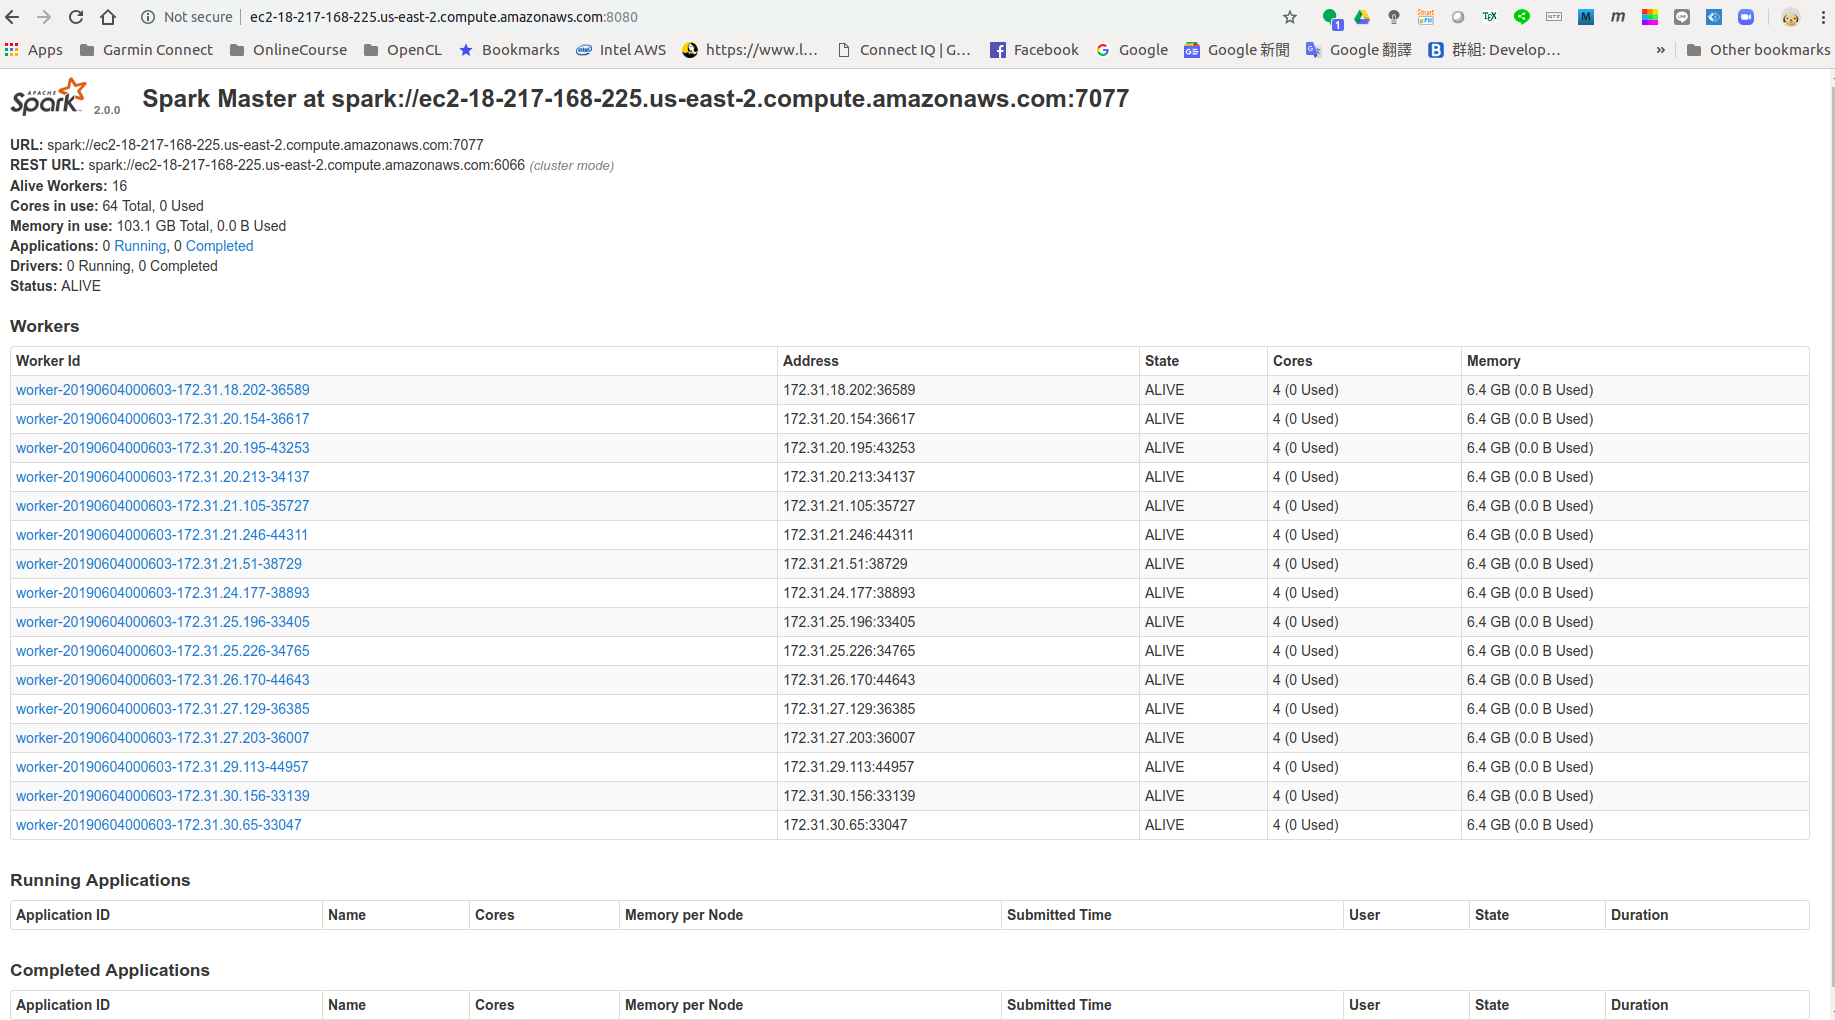Open worker 172.31.30.156-33139 details
Viewport: 1835px width, 1020px height.
tap(163, 796)
